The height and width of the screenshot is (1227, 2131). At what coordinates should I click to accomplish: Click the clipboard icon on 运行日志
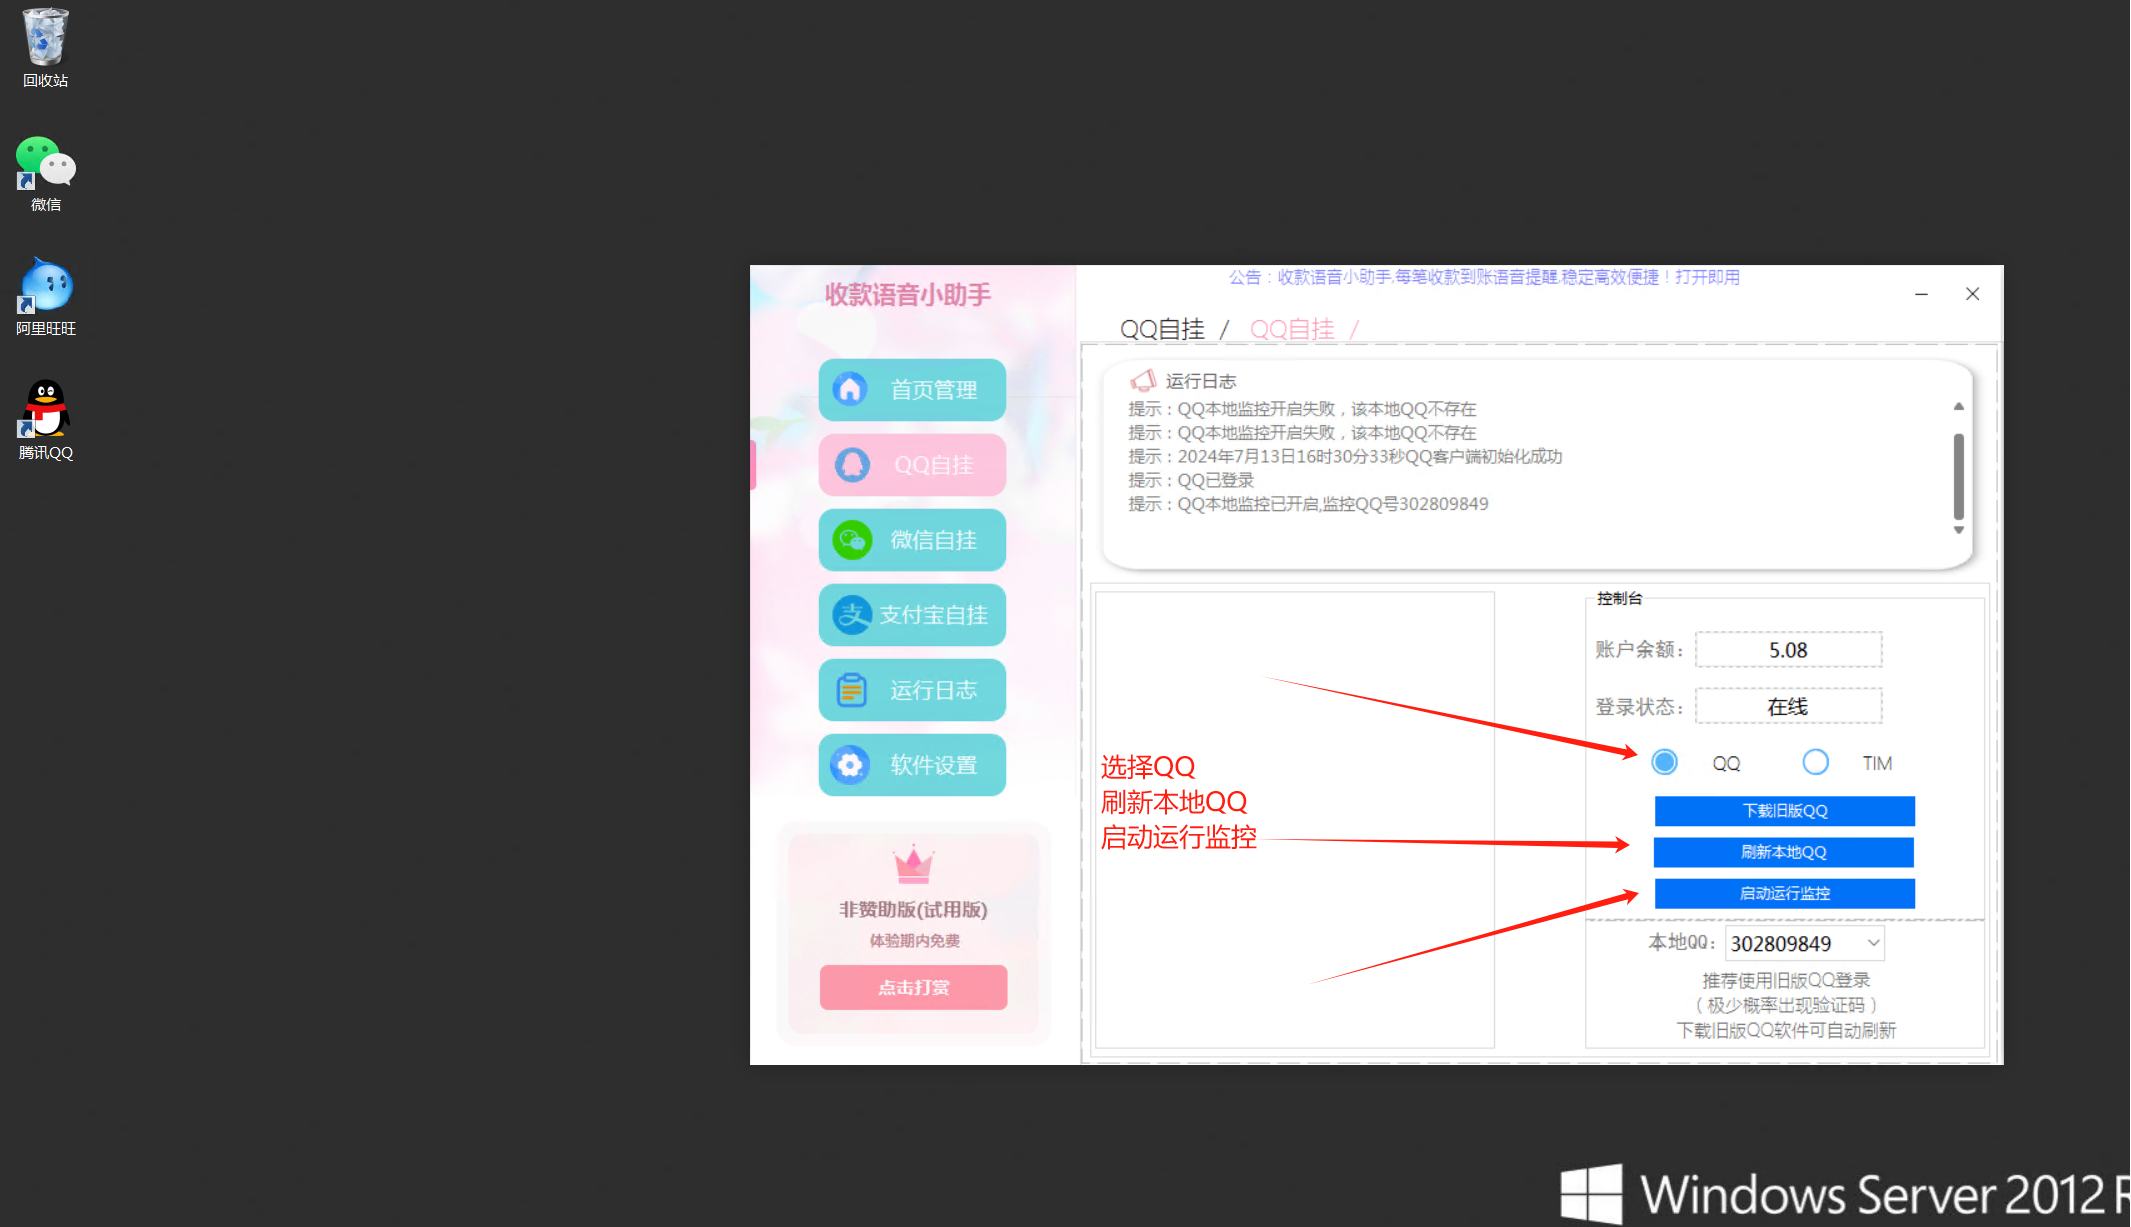pyautogui.click(x=851, y=690)
